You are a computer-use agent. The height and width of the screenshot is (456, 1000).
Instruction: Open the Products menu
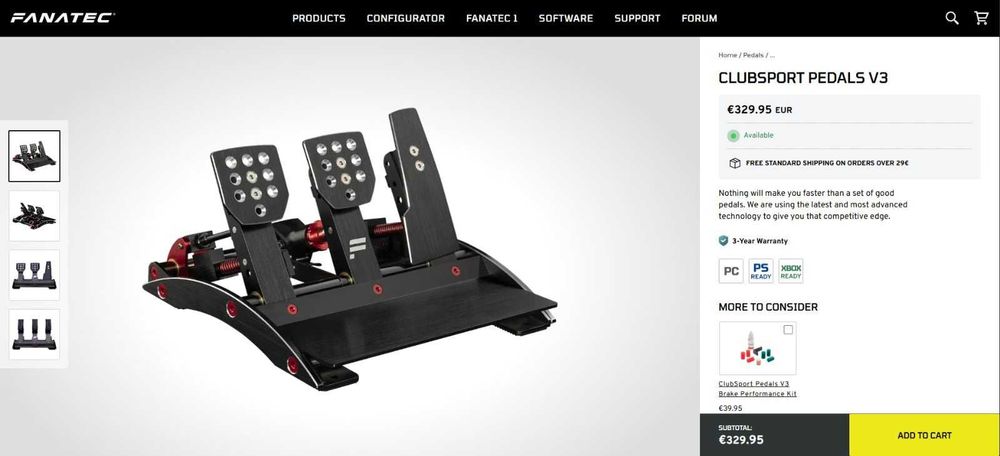tap(319, 18)
